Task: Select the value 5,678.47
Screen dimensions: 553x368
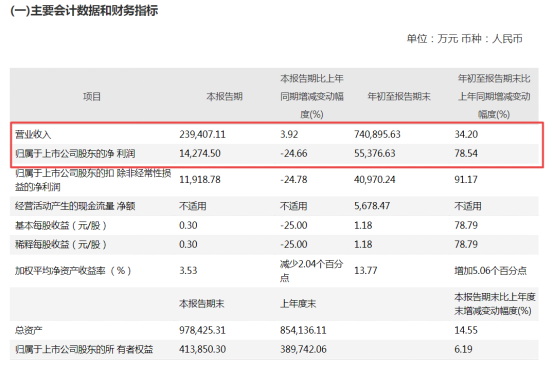Action: (x=372, y=206)
